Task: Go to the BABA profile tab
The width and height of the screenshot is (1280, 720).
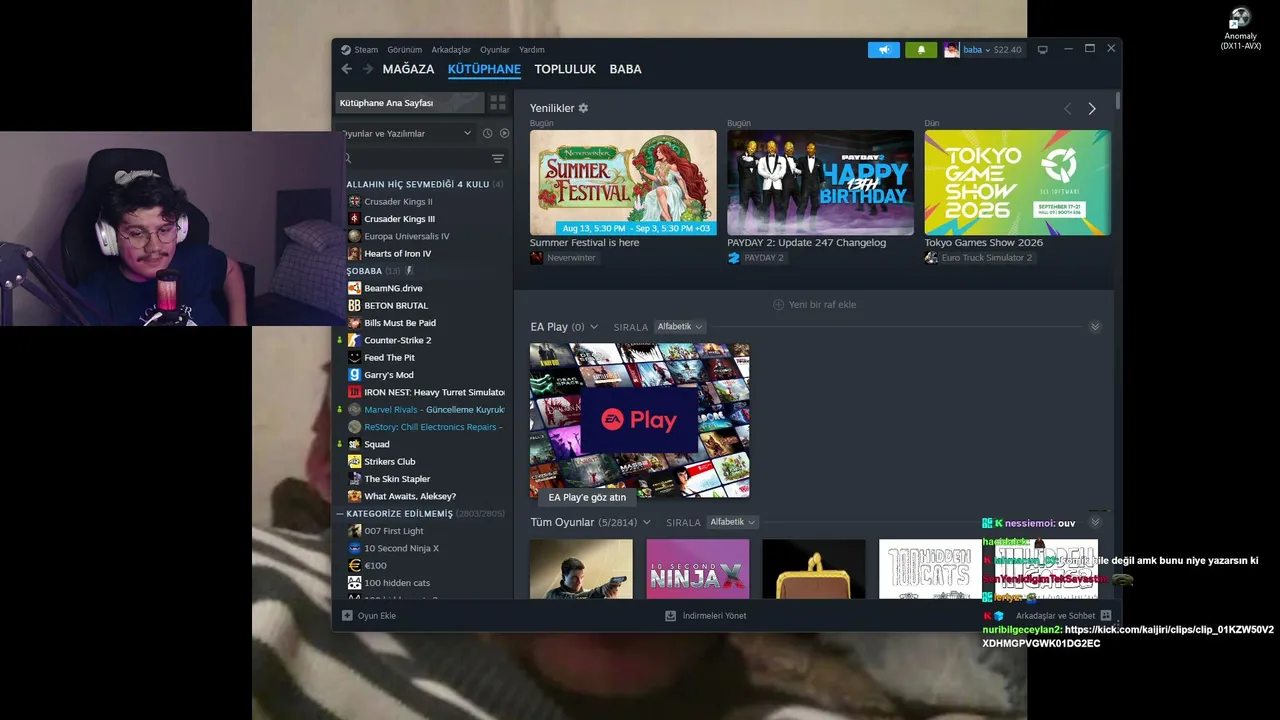Action: point(626,69)
